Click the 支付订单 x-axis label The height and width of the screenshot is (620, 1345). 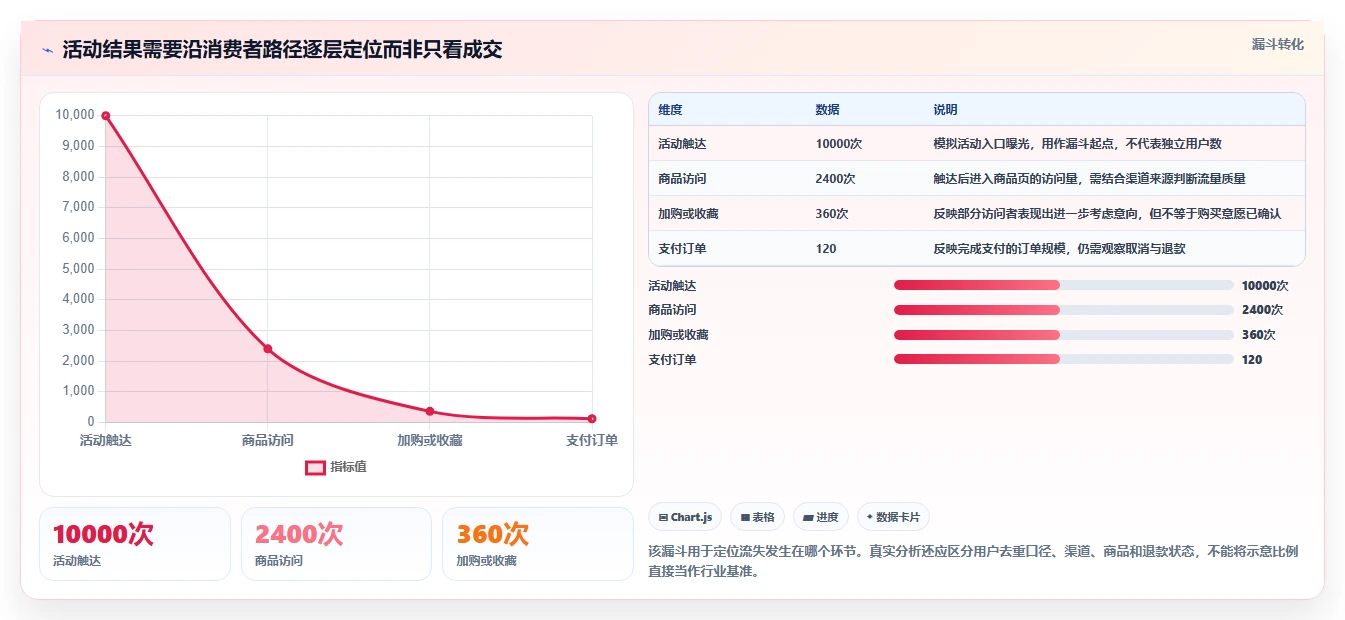592,440
